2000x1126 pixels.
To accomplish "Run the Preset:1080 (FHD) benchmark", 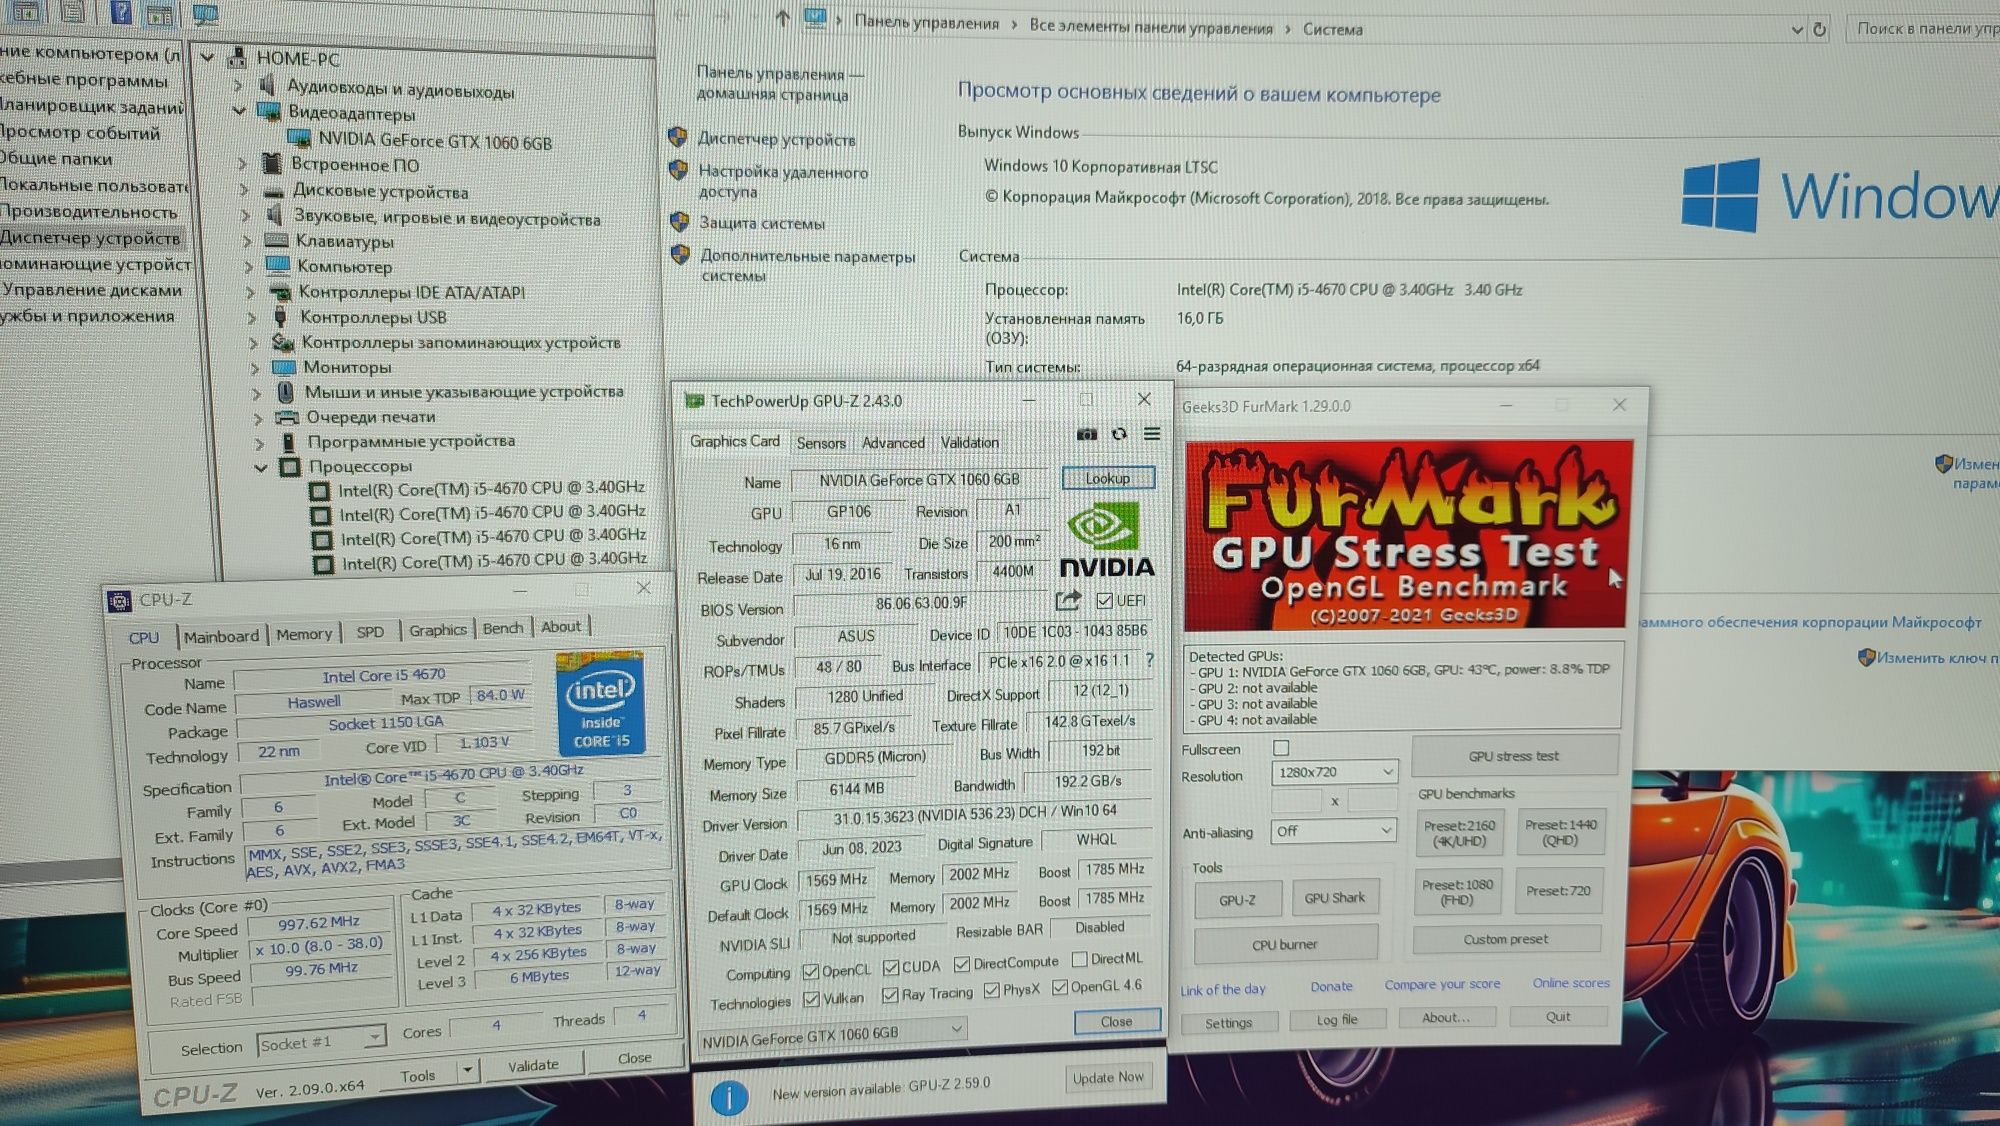I will click(x=1458, y=892).
